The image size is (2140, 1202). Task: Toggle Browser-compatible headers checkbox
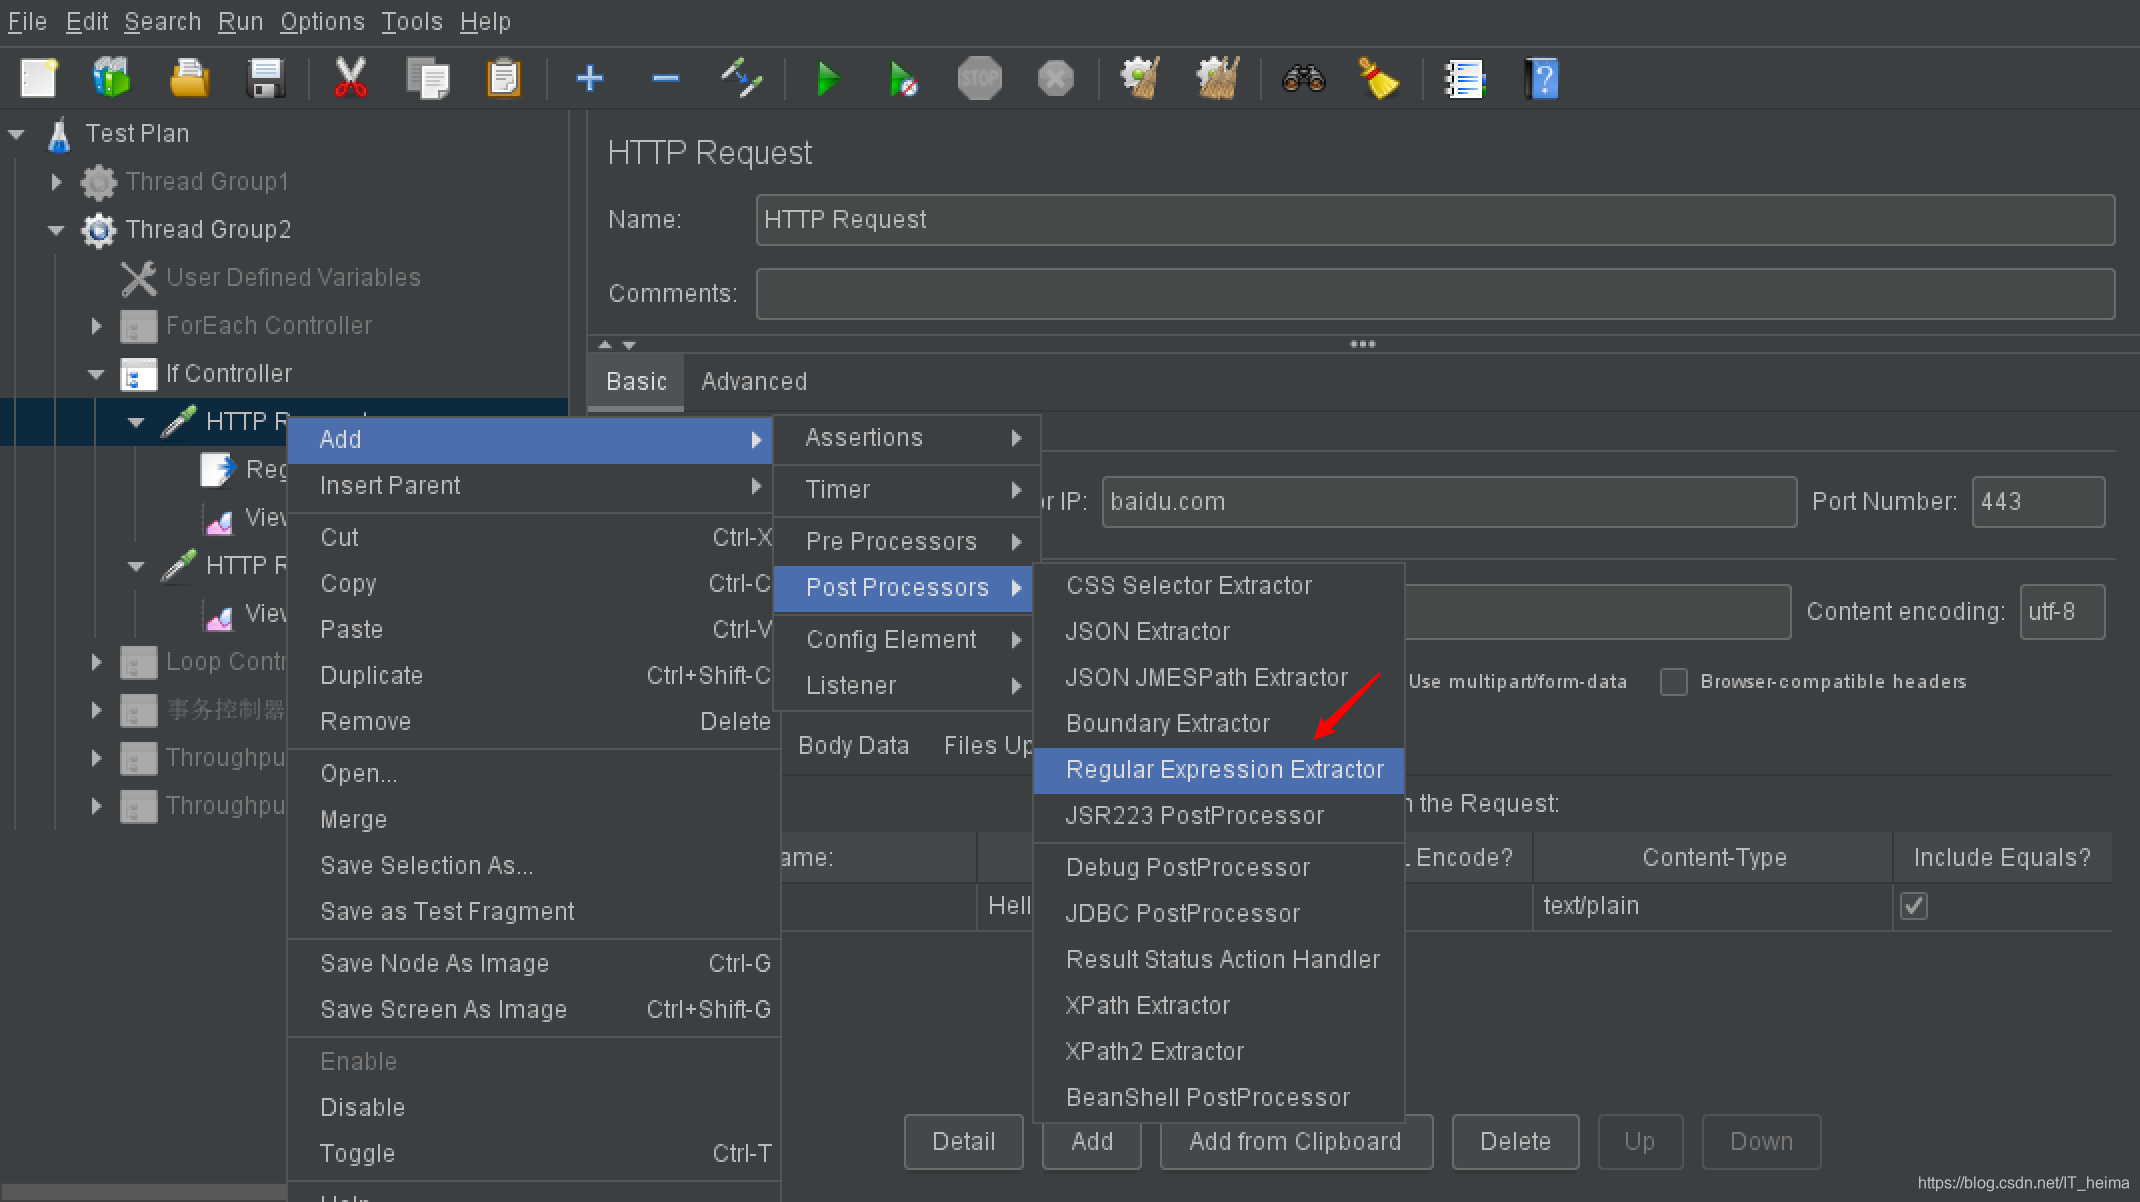click(x=1673, y=682)
